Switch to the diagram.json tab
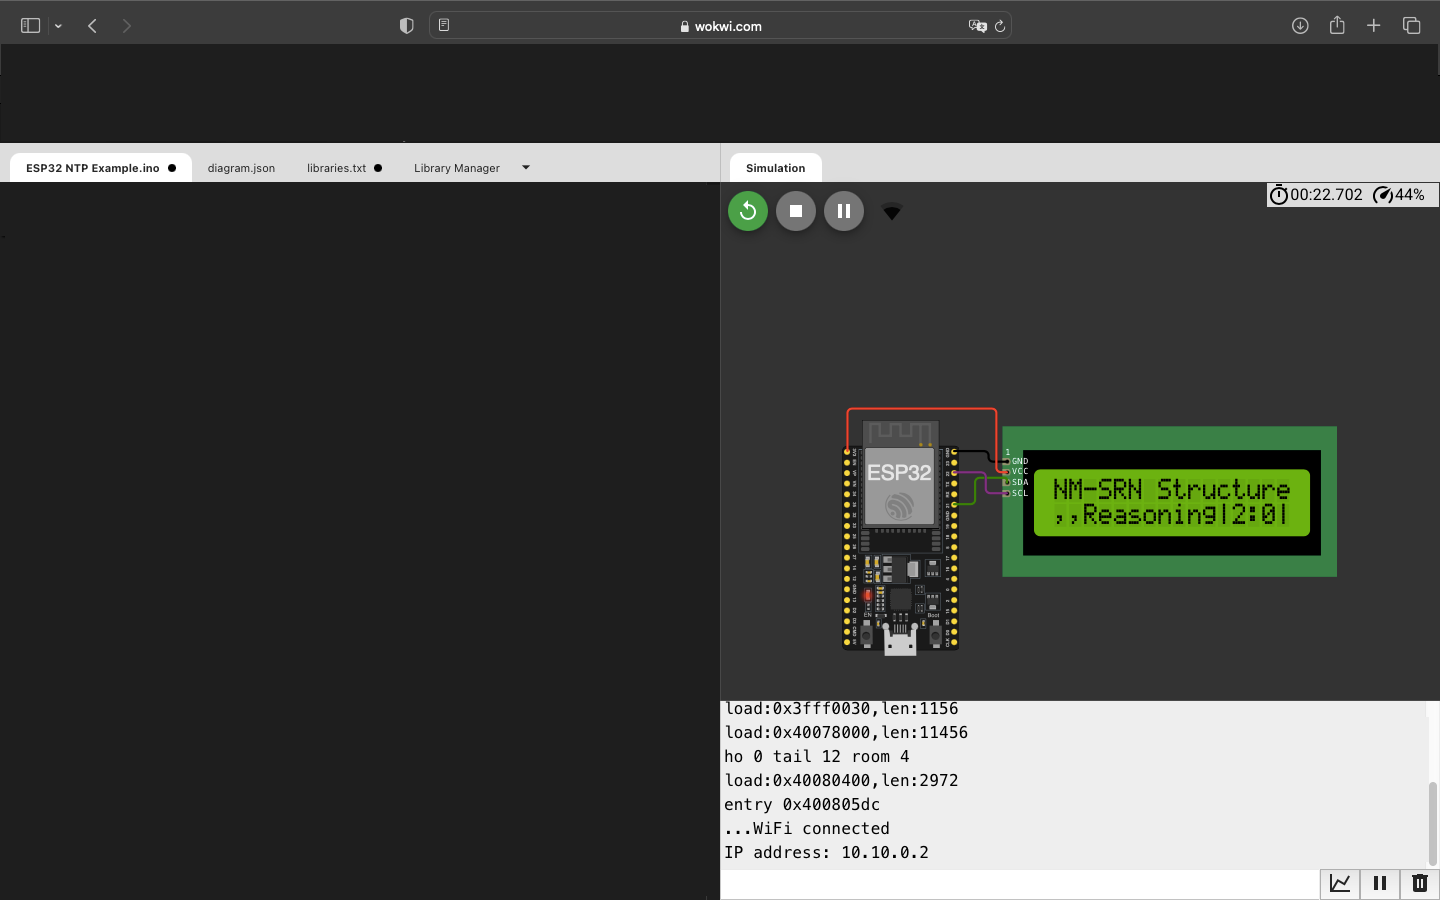The width and height of the screenshot is (1440, 900). coord(241,168)
